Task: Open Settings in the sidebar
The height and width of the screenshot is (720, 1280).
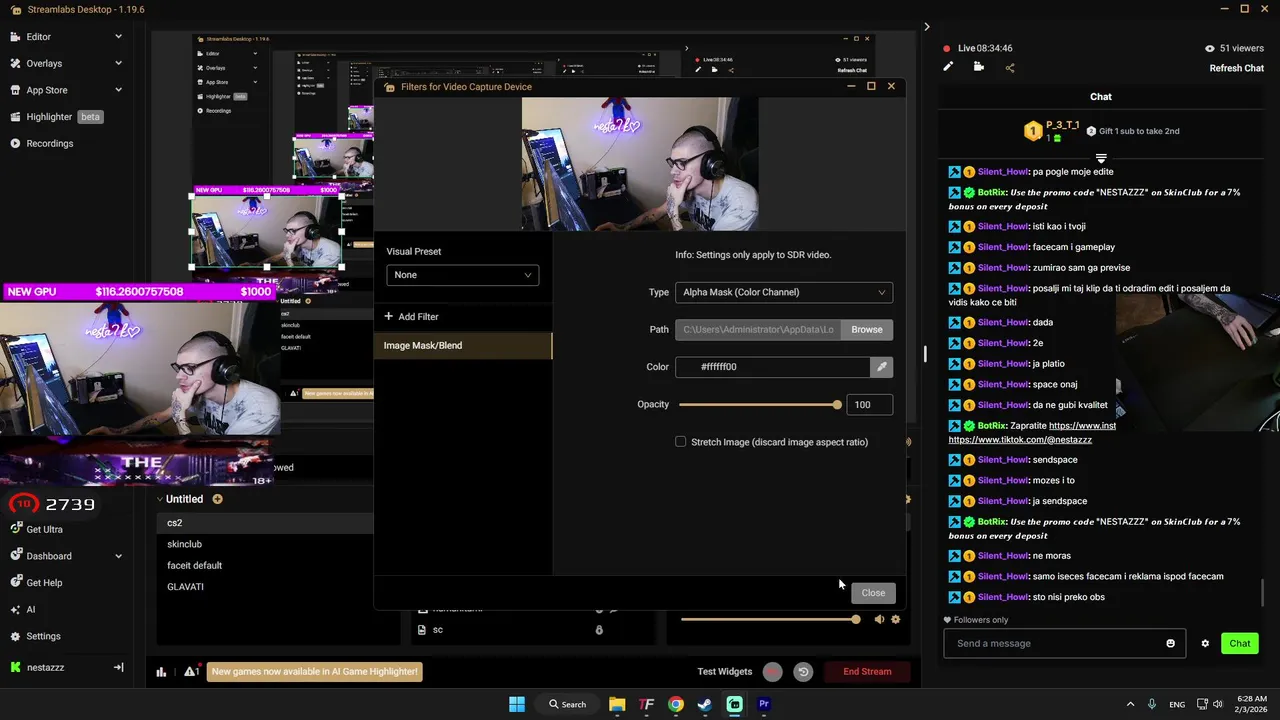Action: [x=43, y=636]
